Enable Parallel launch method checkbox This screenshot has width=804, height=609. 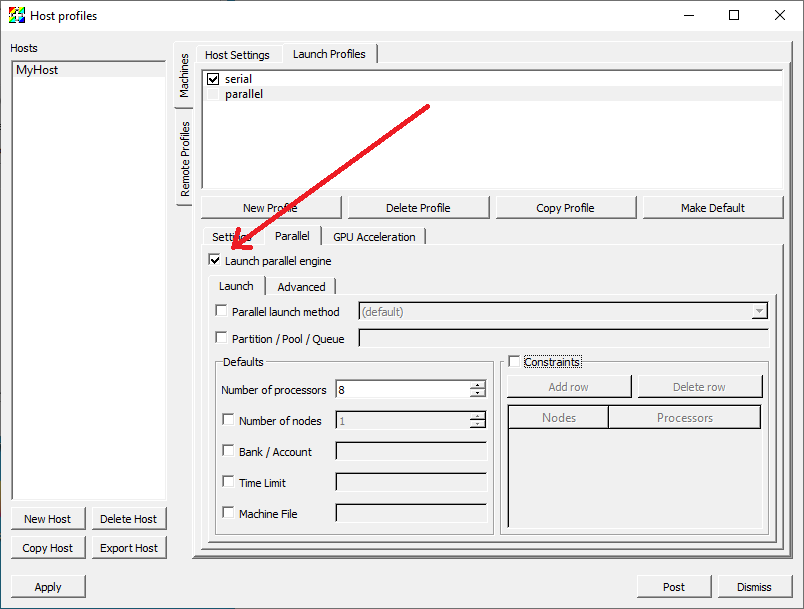(222, 311)
